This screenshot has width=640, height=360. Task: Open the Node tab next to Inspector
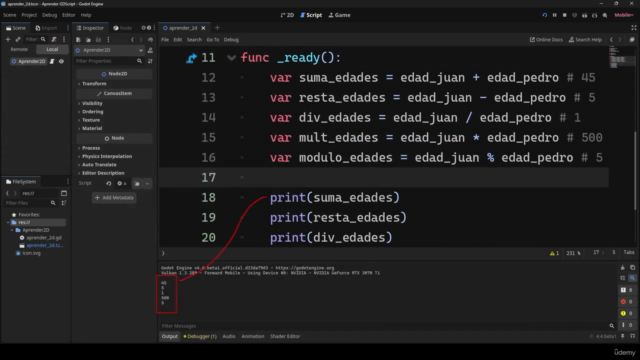123,28
